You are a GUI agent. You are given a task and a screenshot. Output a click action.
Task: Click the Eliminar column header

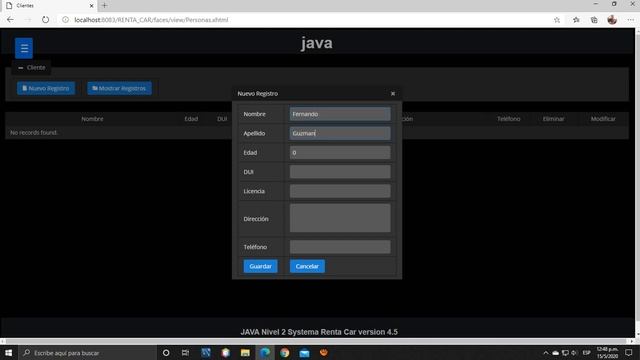tap(553, 119)
